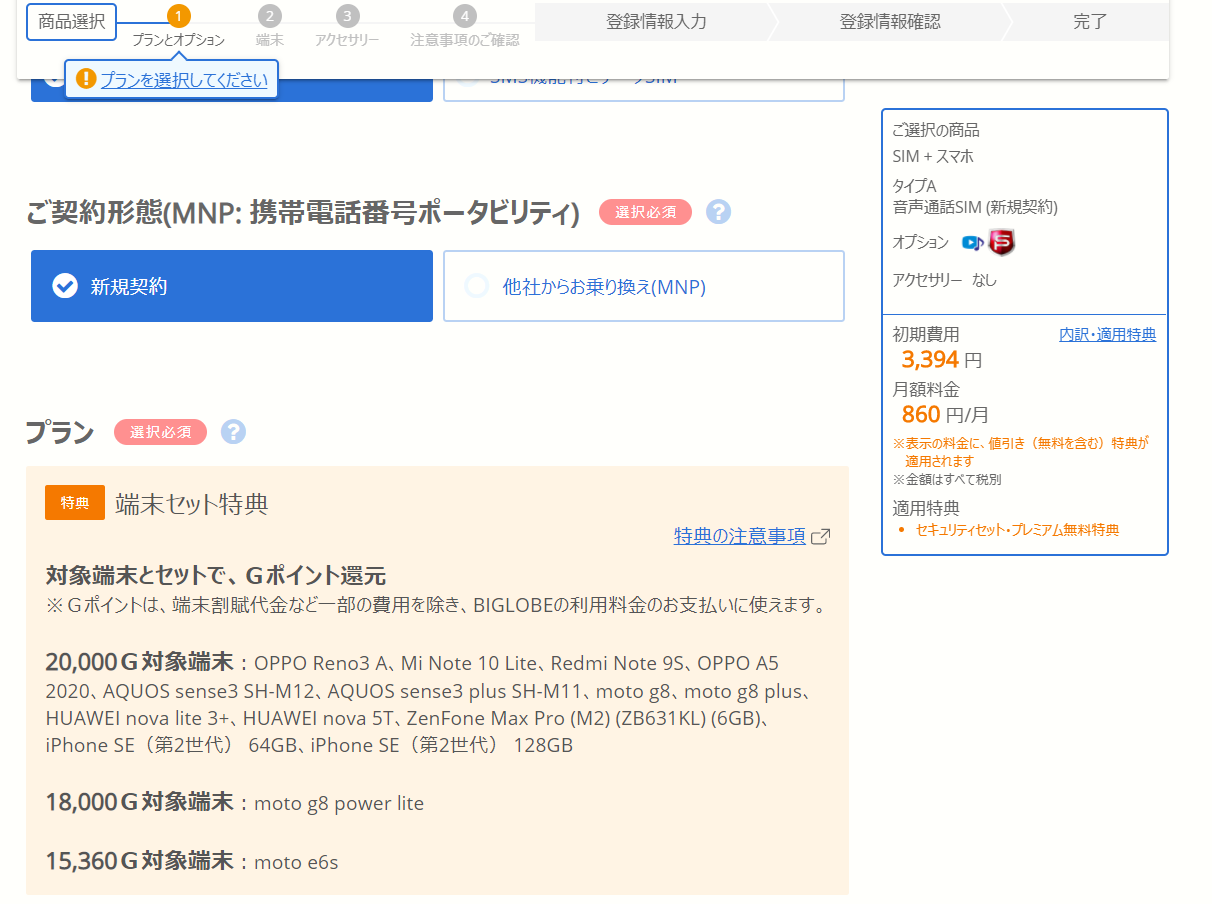This screenshot has height=904, width=1212.
Task: Click the blue video option icon in summary
Action: (972, 243)
